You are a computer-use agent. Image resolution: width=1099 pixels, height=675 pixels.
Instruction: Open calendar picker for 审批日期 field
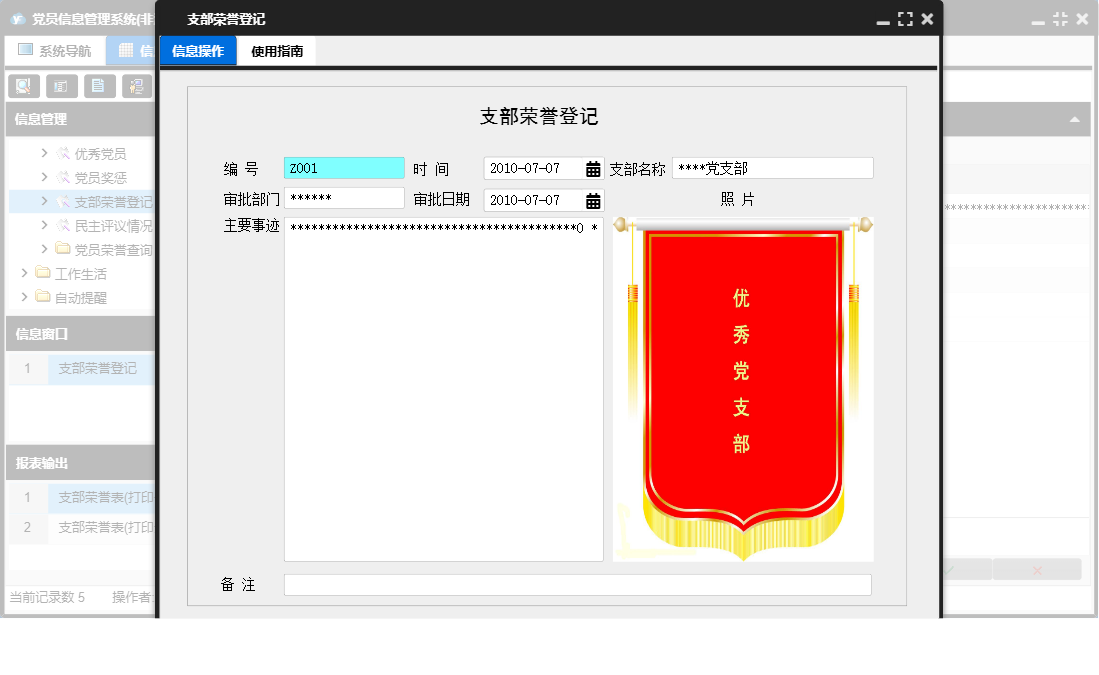click(593, 200)
